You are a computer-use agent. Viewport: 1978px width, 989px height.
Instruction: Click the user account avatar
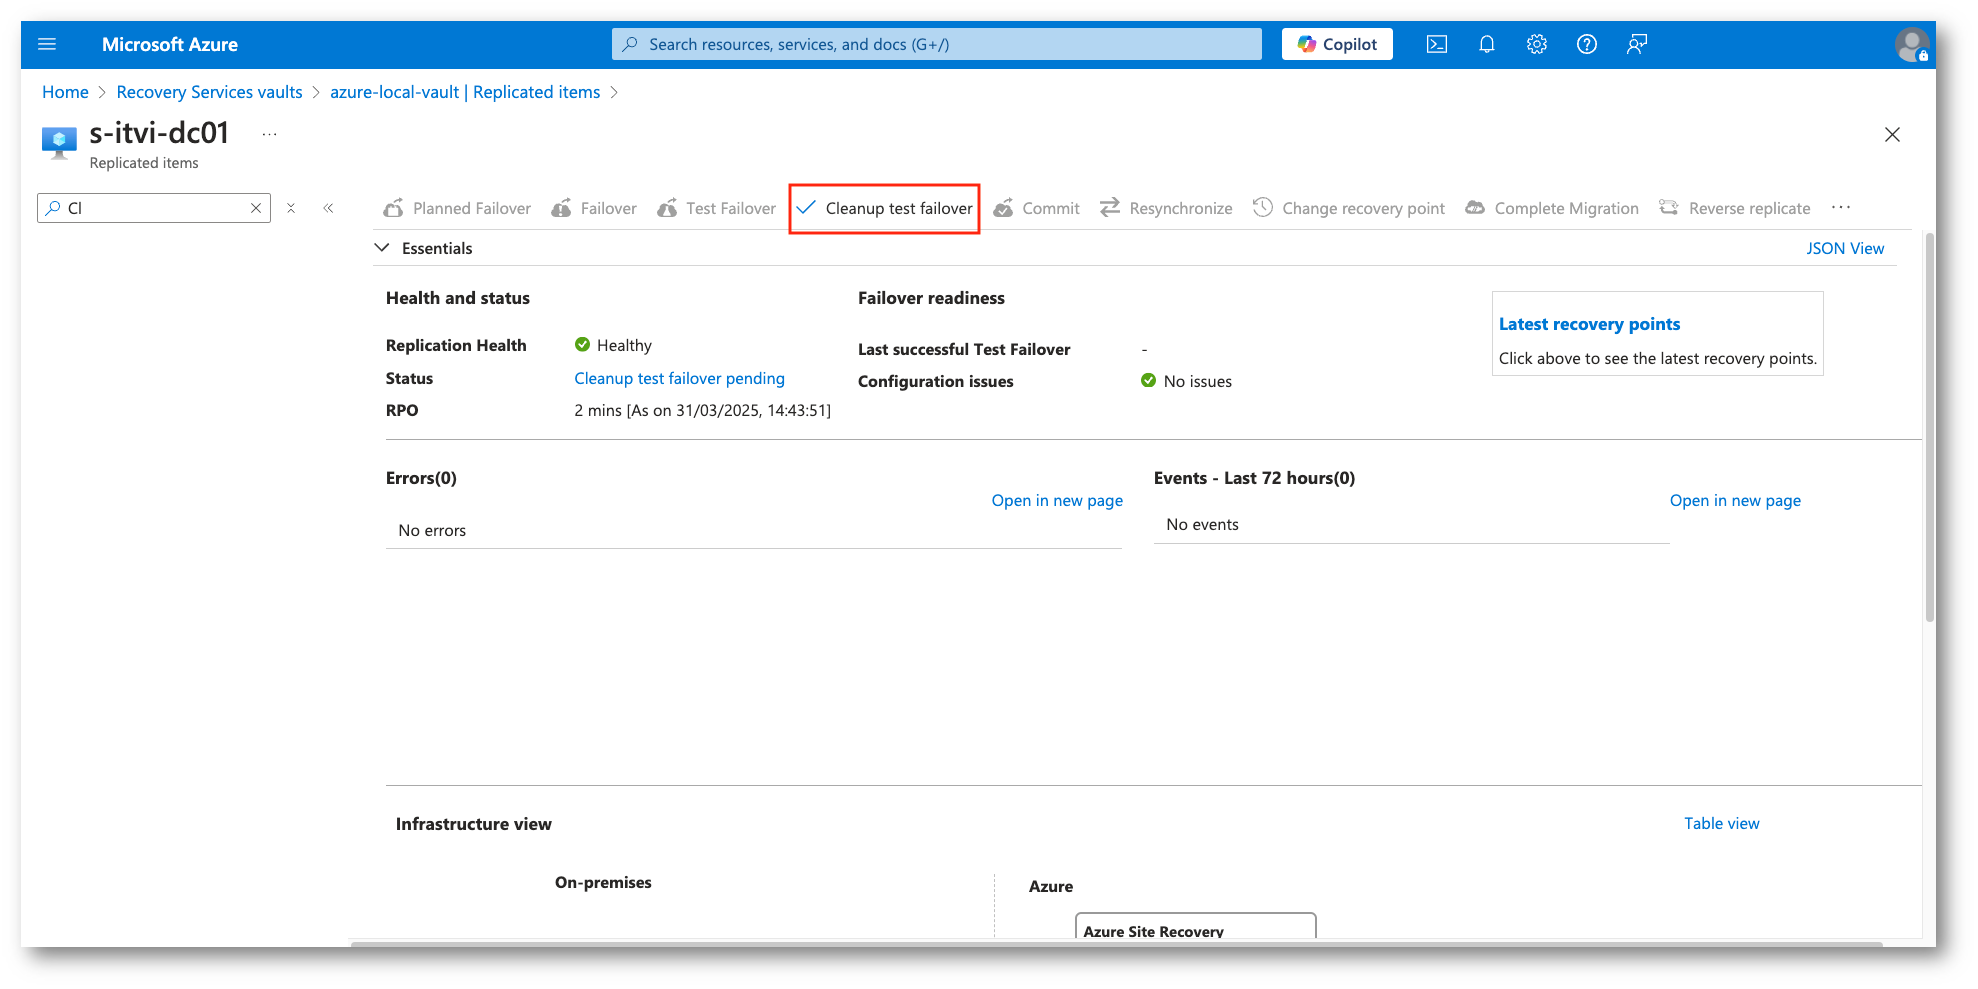[x=1911, y=45]
